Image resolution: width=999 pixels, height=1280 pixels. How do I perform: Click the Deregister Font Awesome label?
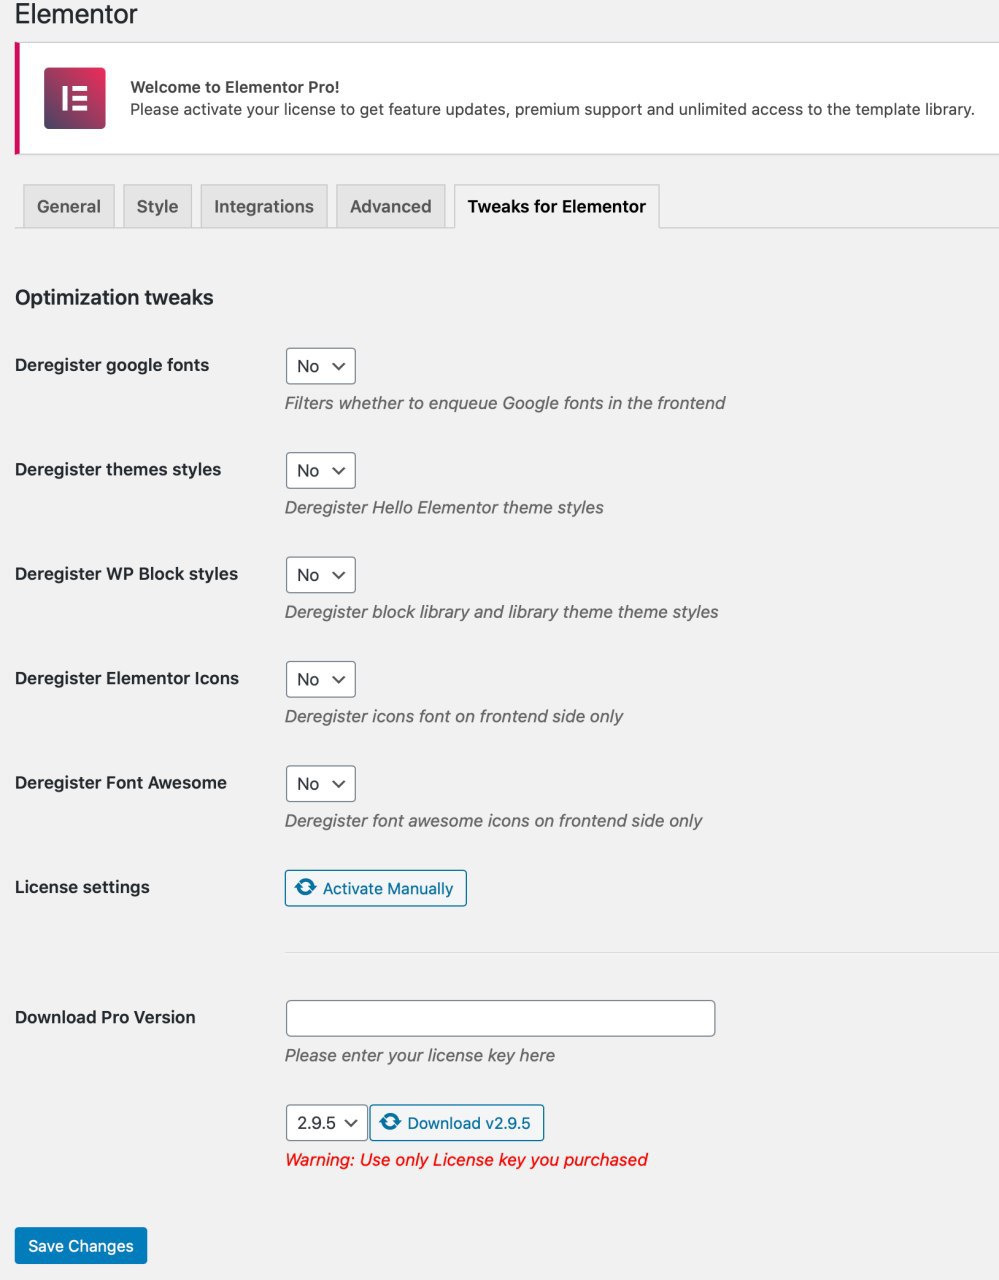121,782
